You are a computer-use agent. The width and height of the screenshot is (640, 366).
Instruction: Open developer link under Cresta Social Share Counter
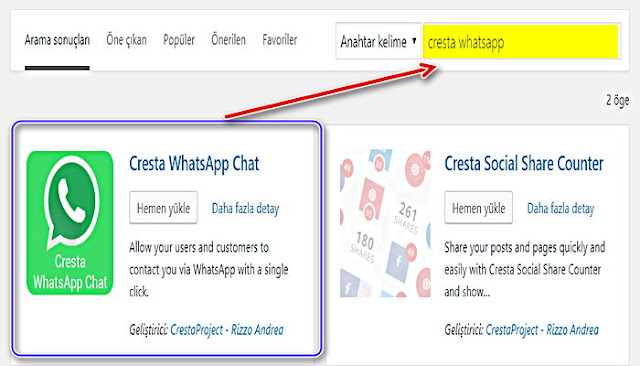click(542, 330)
